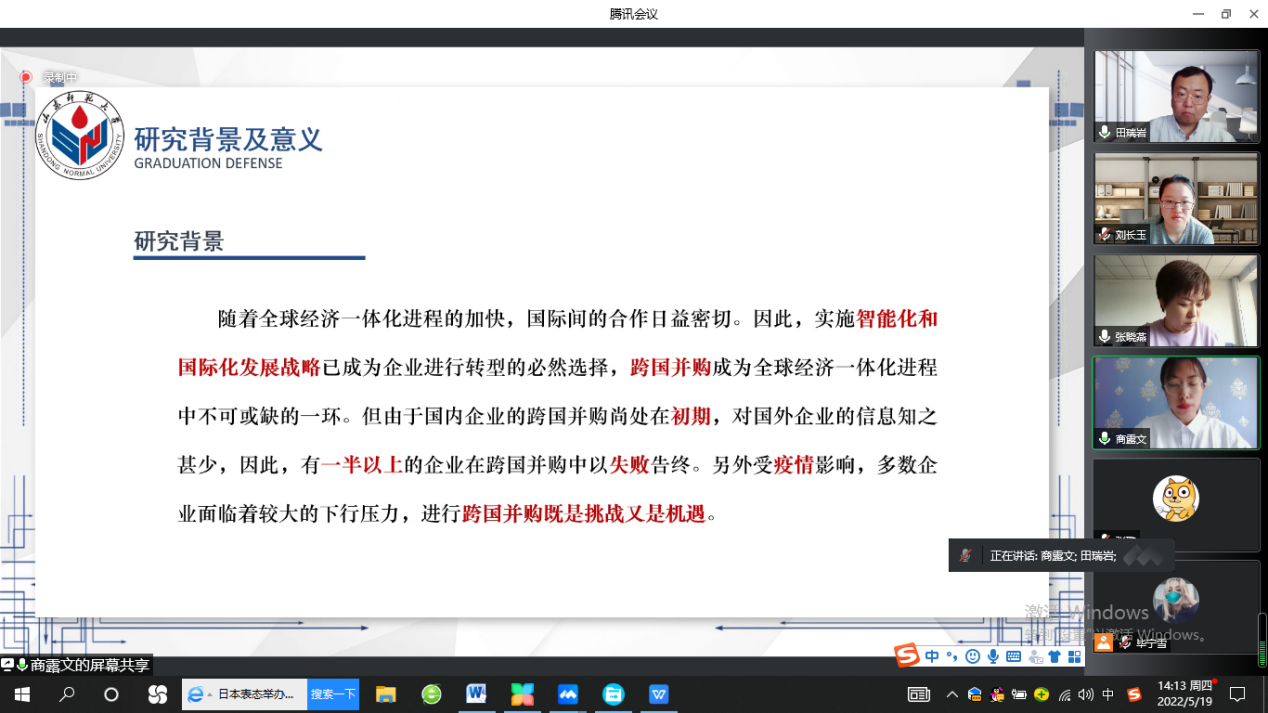Select 刘长玉's video thumbnail
This screenshot has width=1268, height=713.
[1176, 198]
